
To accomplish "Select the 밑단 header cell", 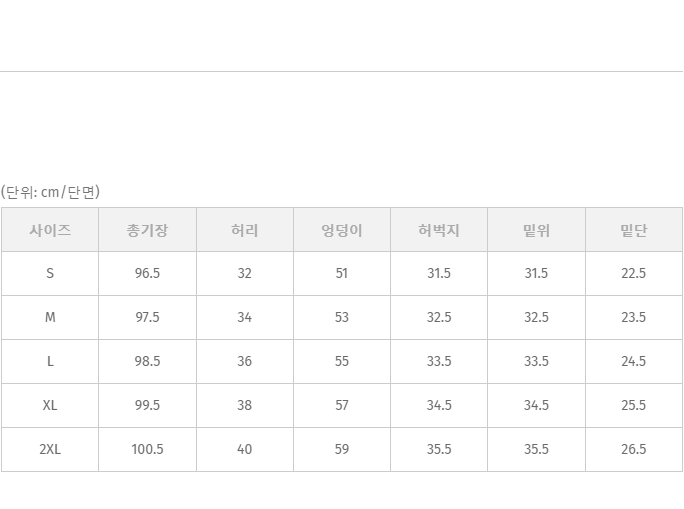I will tap(634, 230).
